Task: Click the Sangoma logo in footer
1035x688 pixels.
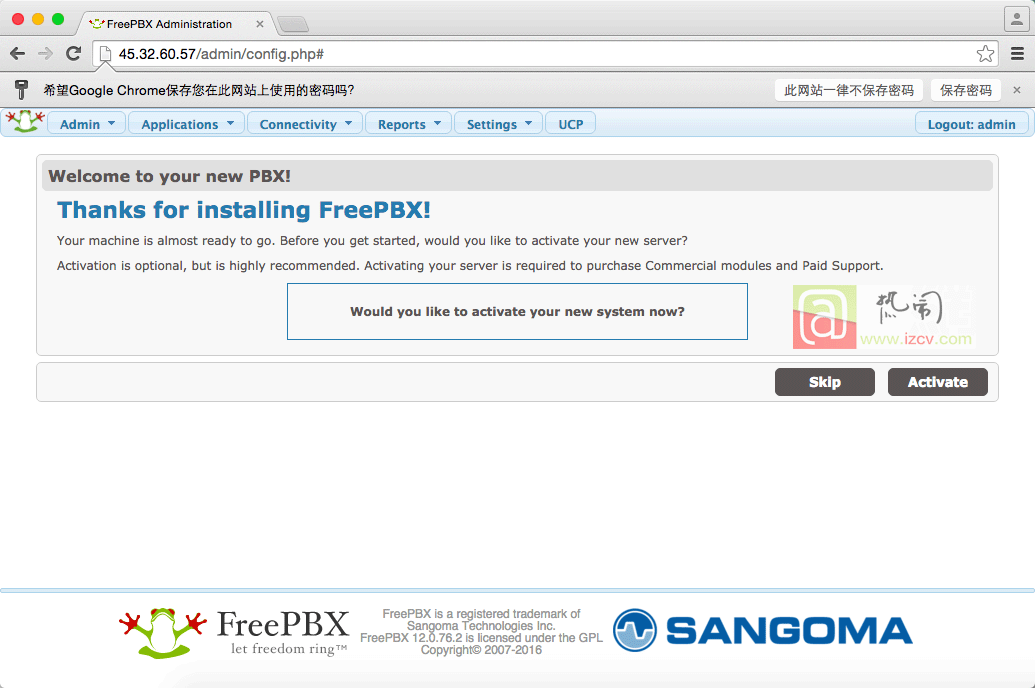Action: pos(762,630)
